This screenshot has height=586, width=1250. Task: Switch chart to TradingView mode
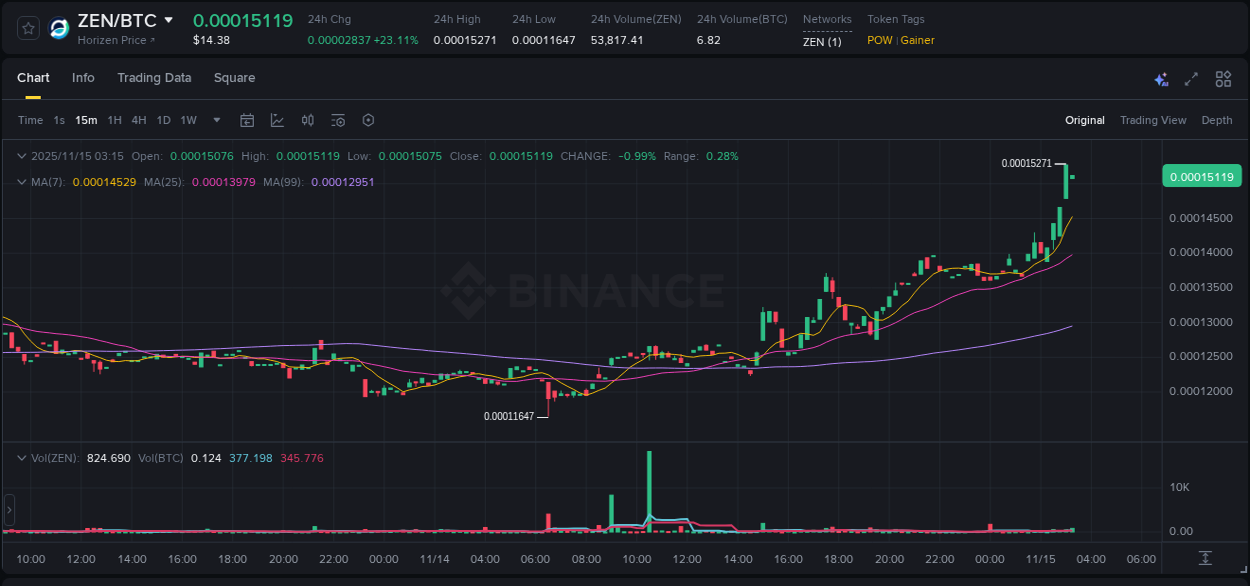1152,120
